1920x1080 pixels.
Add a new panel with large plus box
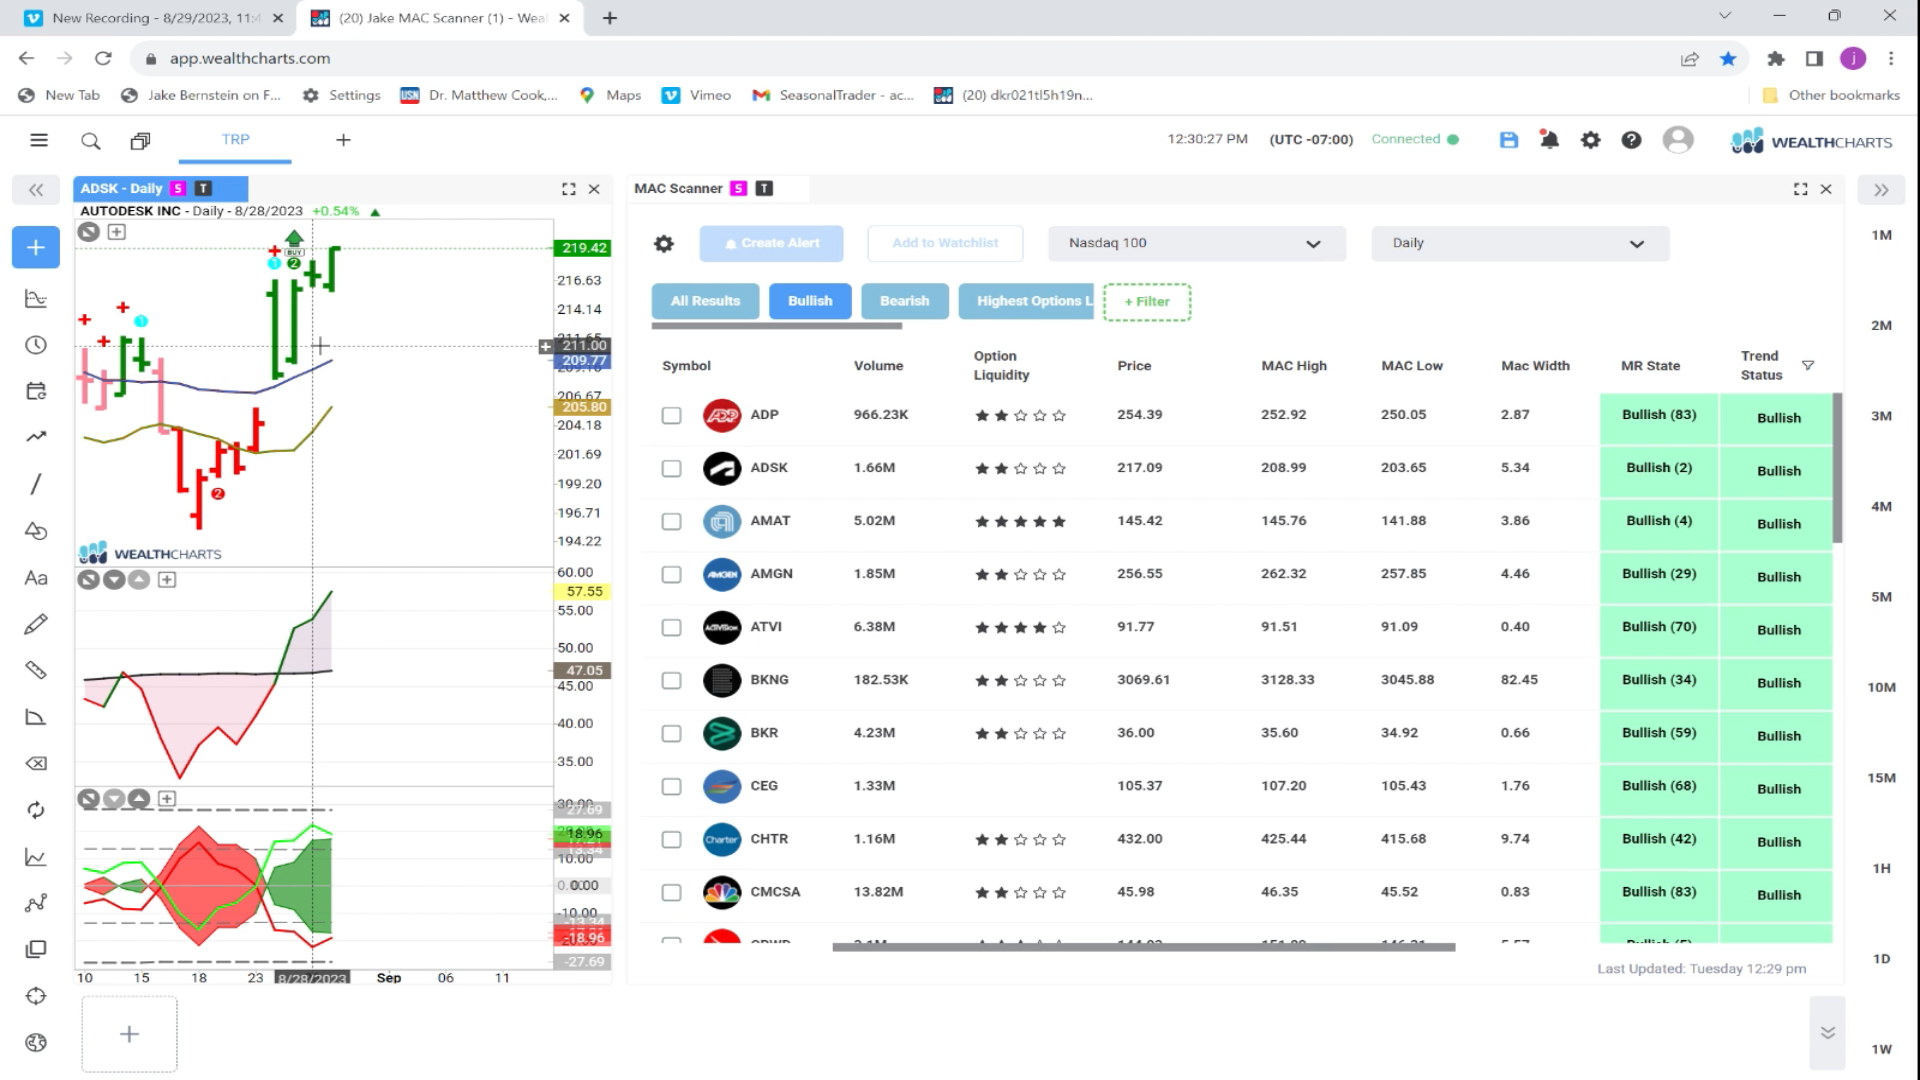point(129,1034)
